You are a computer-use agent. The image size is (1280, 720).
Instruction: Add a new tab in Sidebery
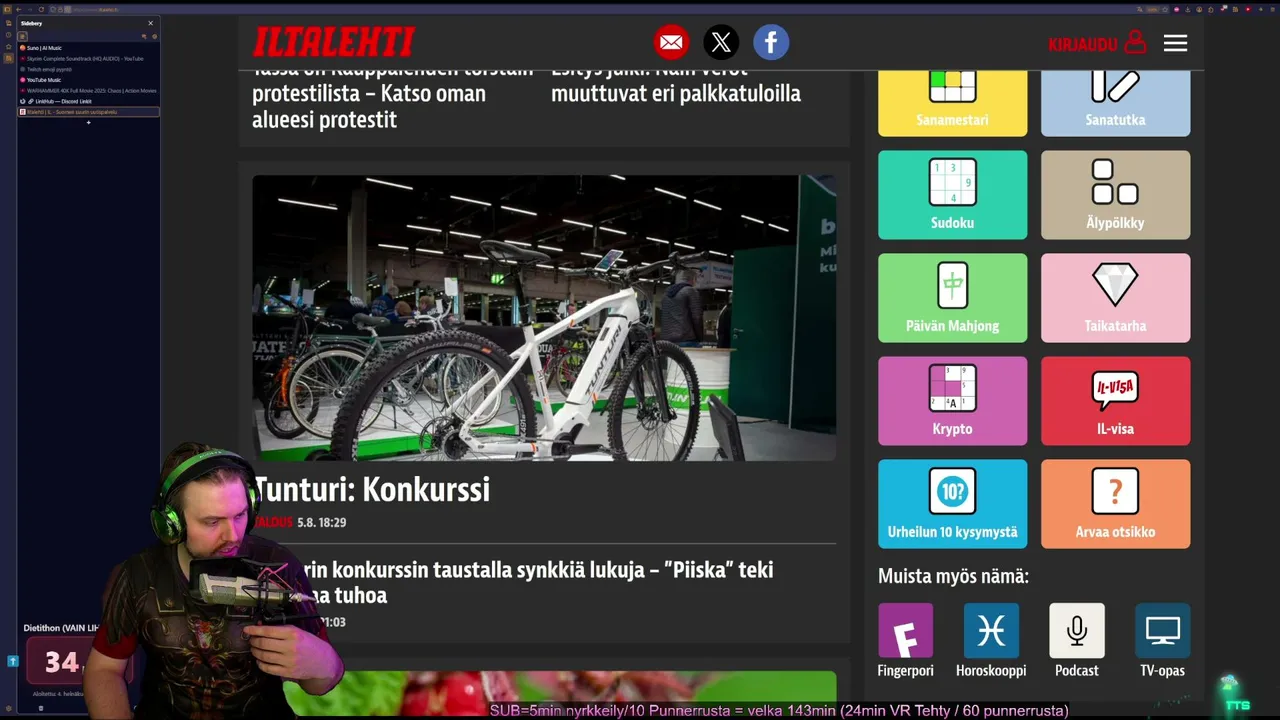click(88, 123)
